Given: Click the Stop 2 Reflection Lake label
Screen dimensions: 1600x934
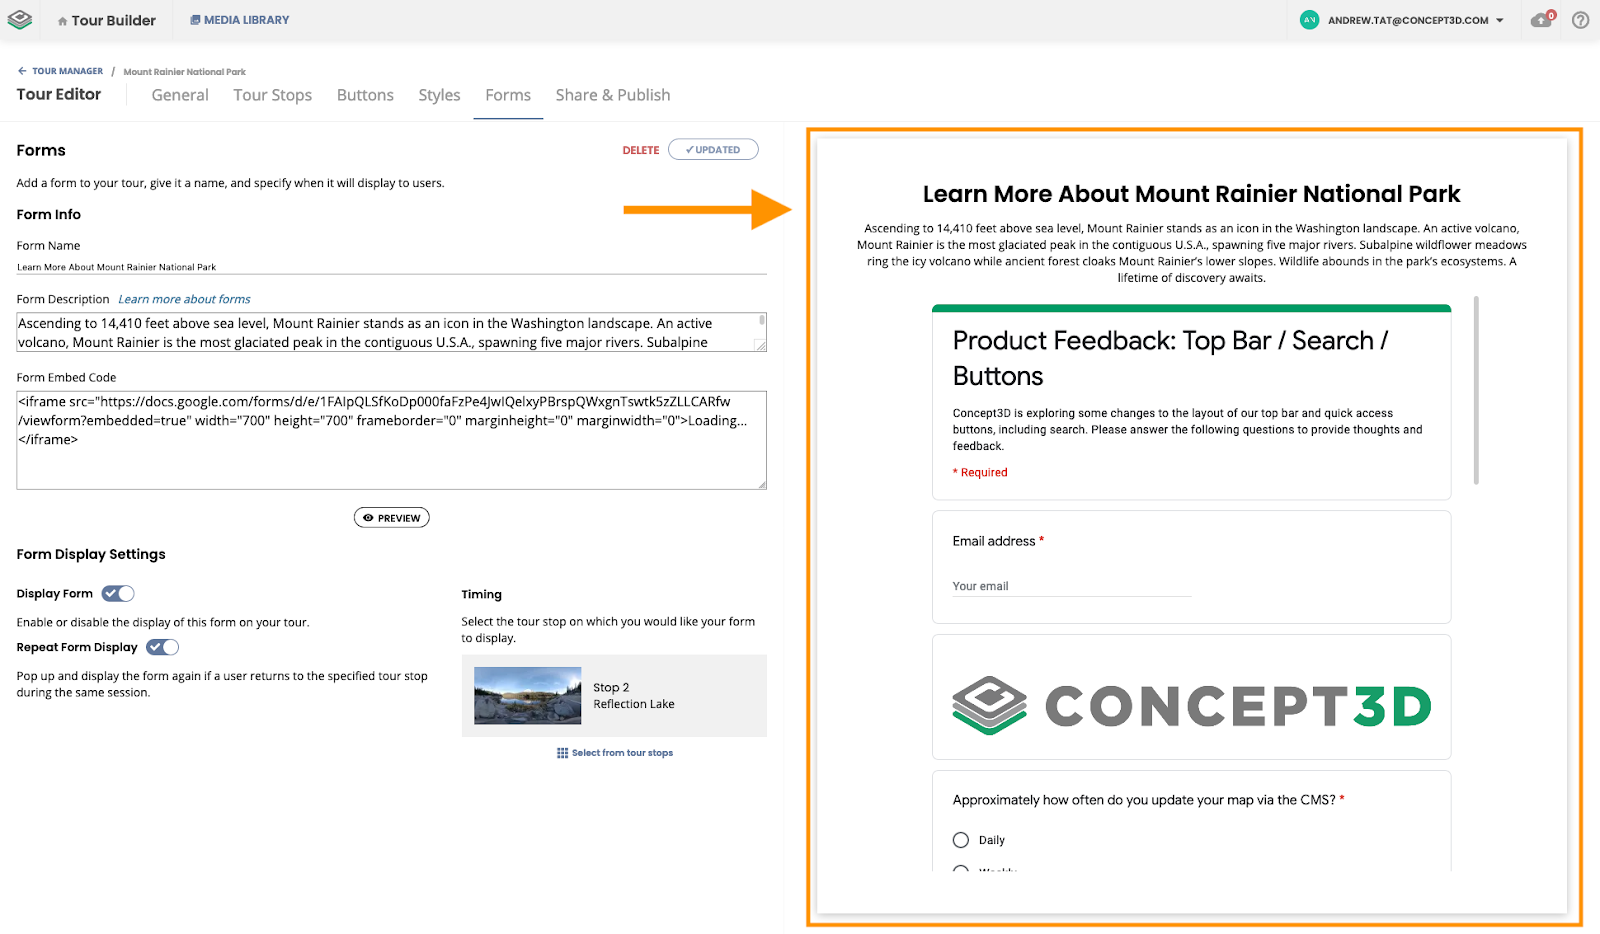Looking at the screenshot, I should (634, 696).
